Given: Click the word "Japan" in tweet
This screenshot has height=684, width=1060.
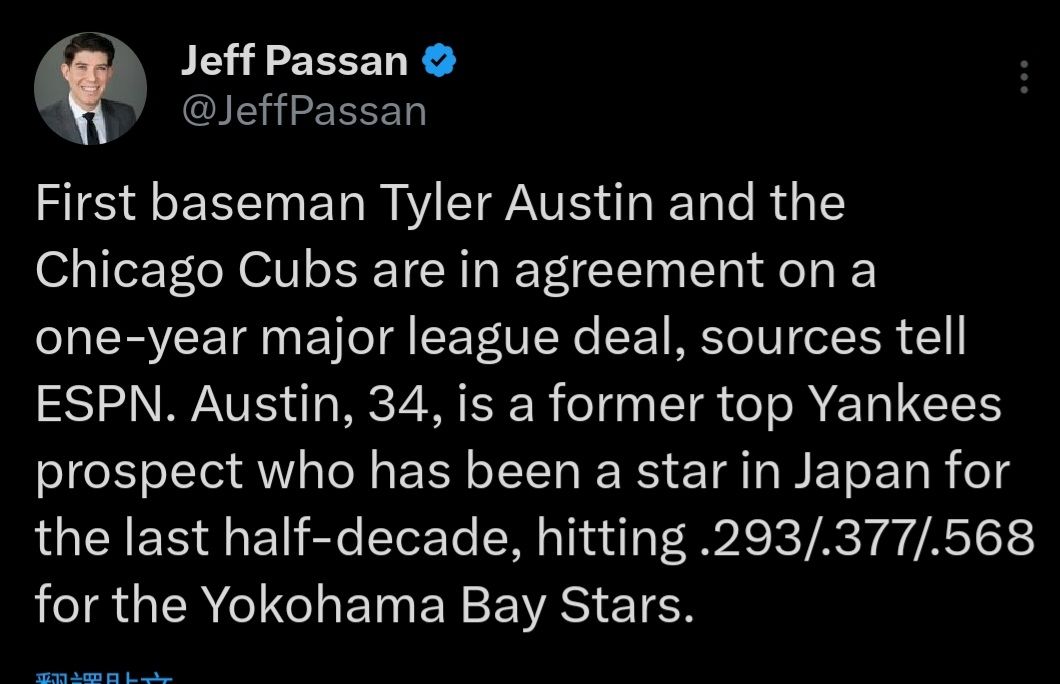Looking at the screenshot, I should (867, 472).
